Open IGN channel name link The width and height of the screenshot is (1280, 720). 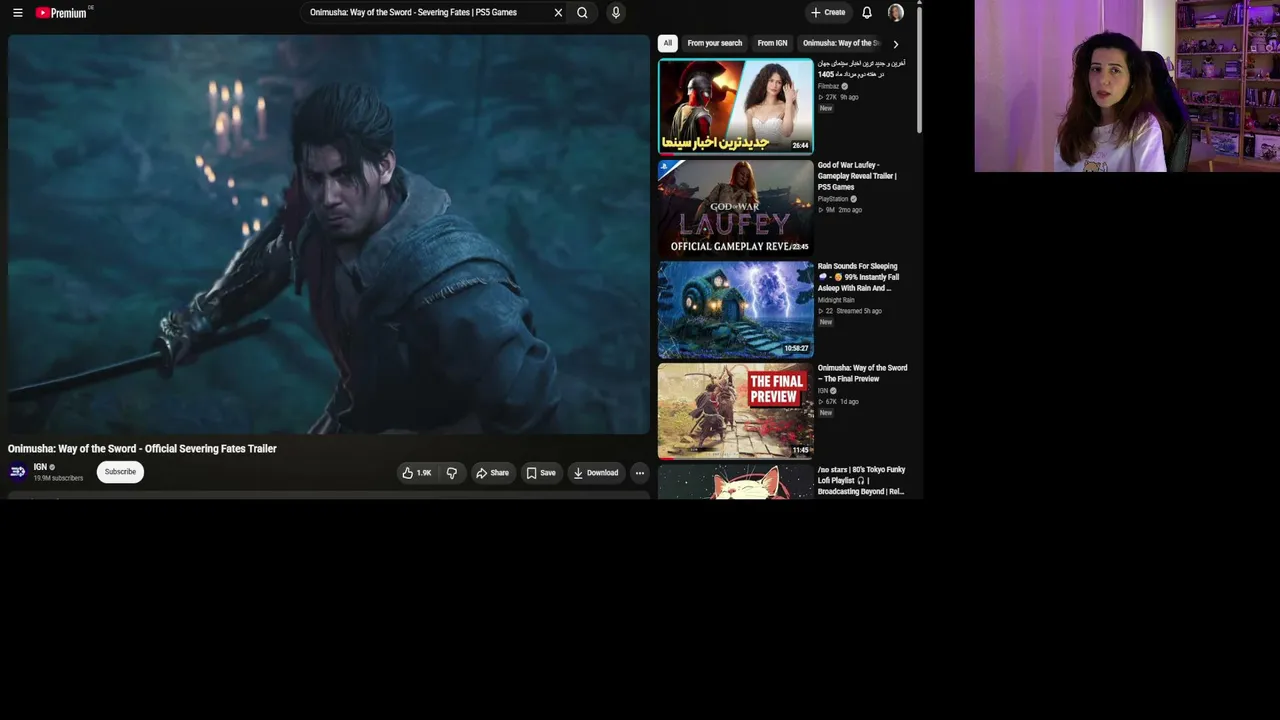[40, 467]
